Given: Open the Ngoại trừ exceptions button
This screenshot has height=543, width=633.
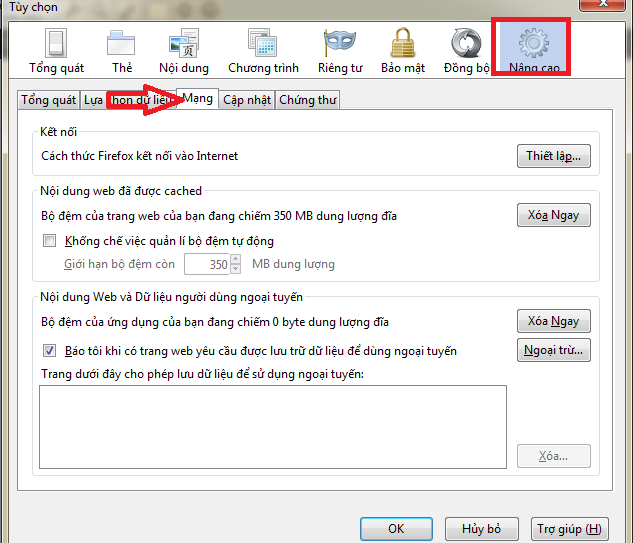Looking at the screenshot, I should (553, 350).
